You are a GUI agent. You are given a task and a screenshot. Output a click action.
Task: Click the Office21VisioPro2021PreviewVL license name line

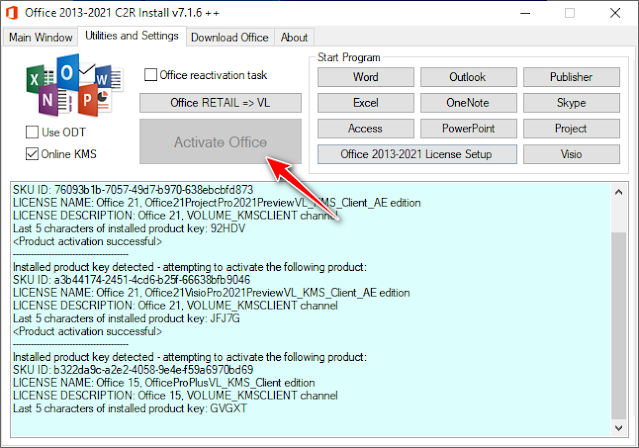211,293
